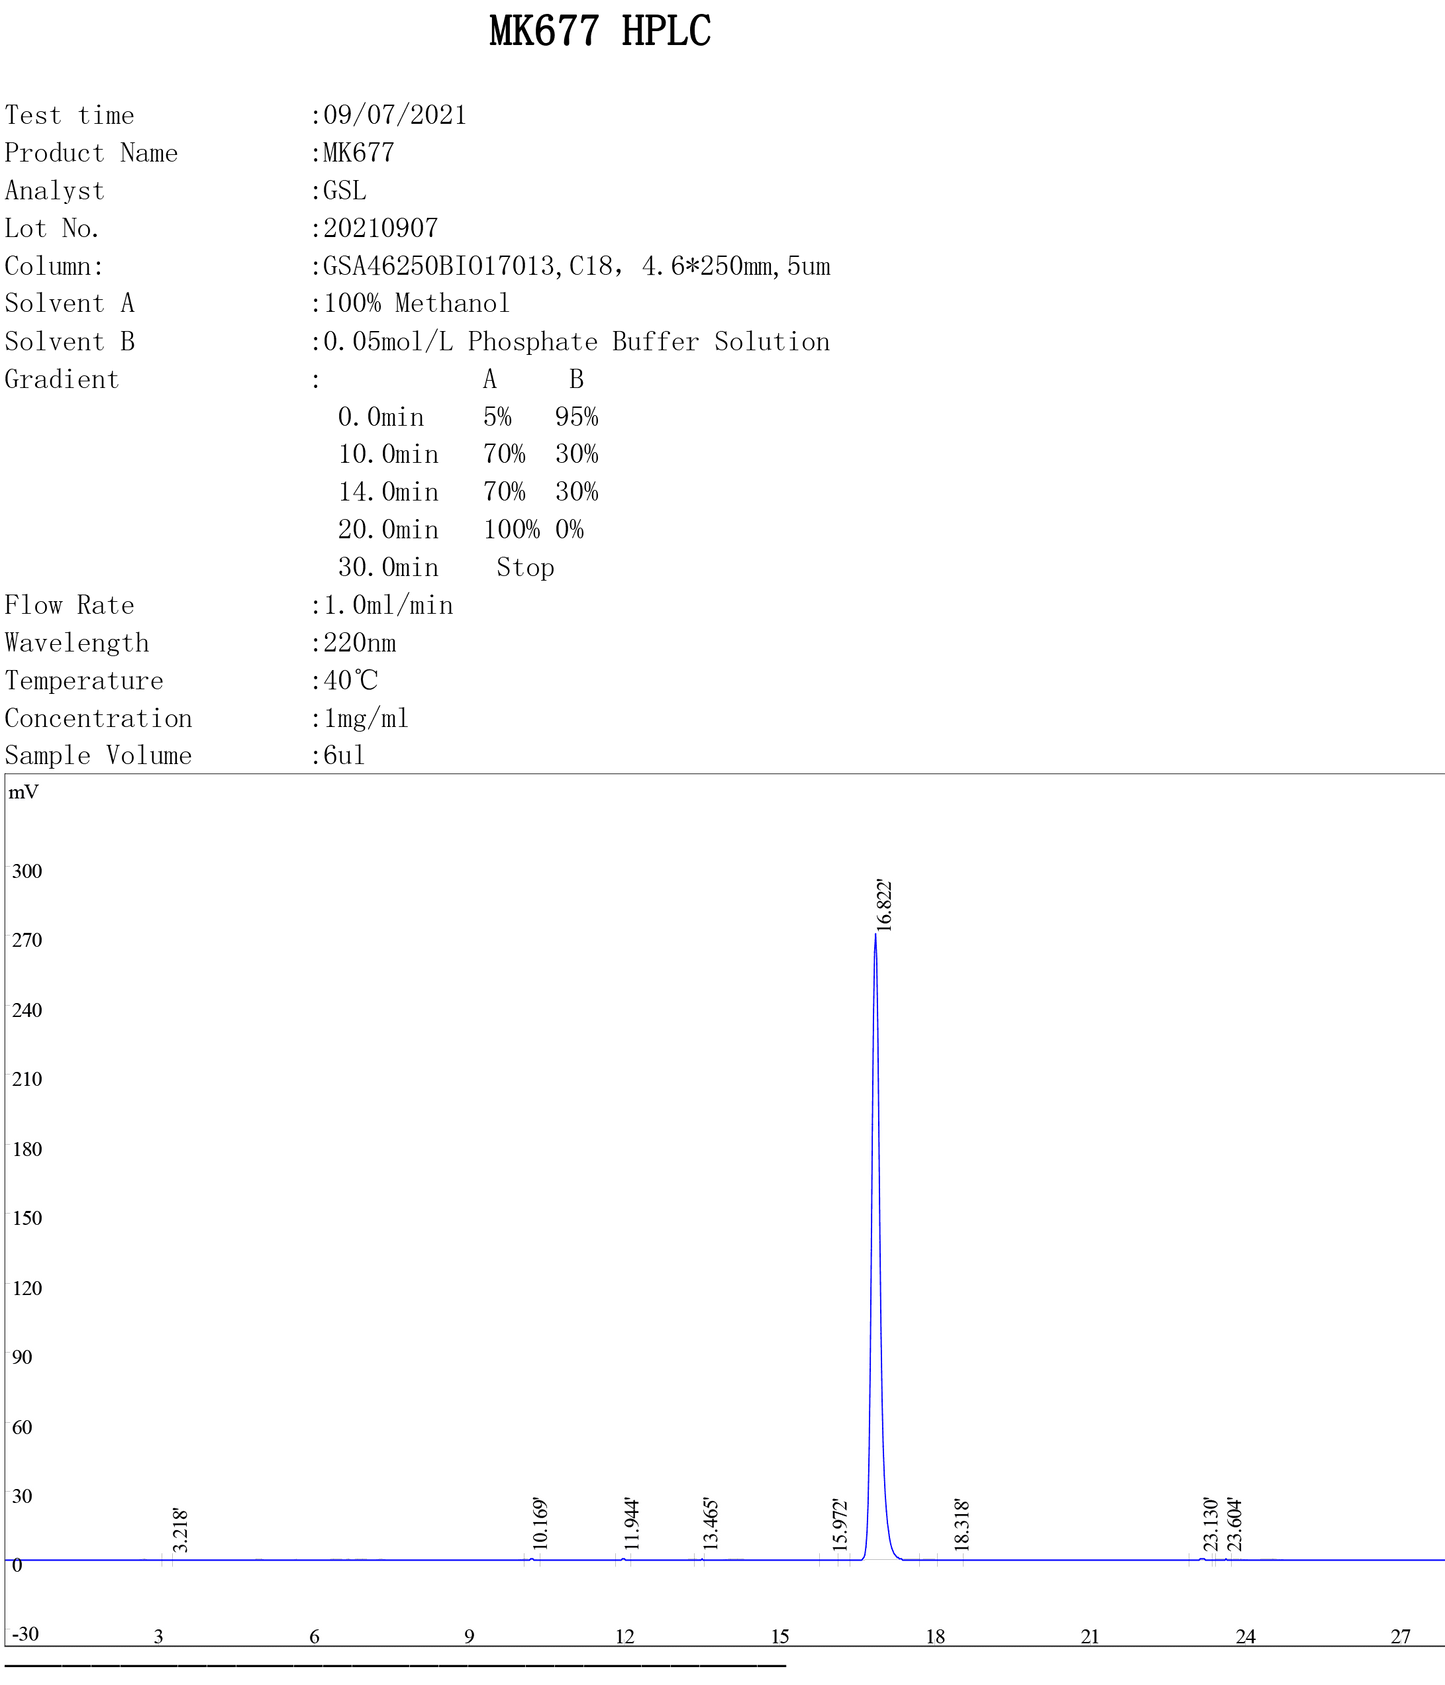Screen dimensions: 1445x1685
Task: Click the peak label 15.972'
Action: tap(840, 1525)
